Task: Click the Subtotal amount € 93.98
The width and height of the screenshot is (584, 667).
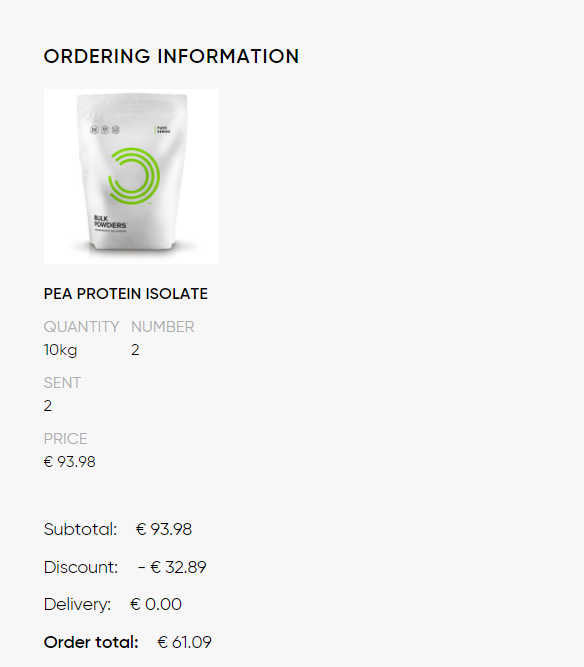Action: pos(164,530)
